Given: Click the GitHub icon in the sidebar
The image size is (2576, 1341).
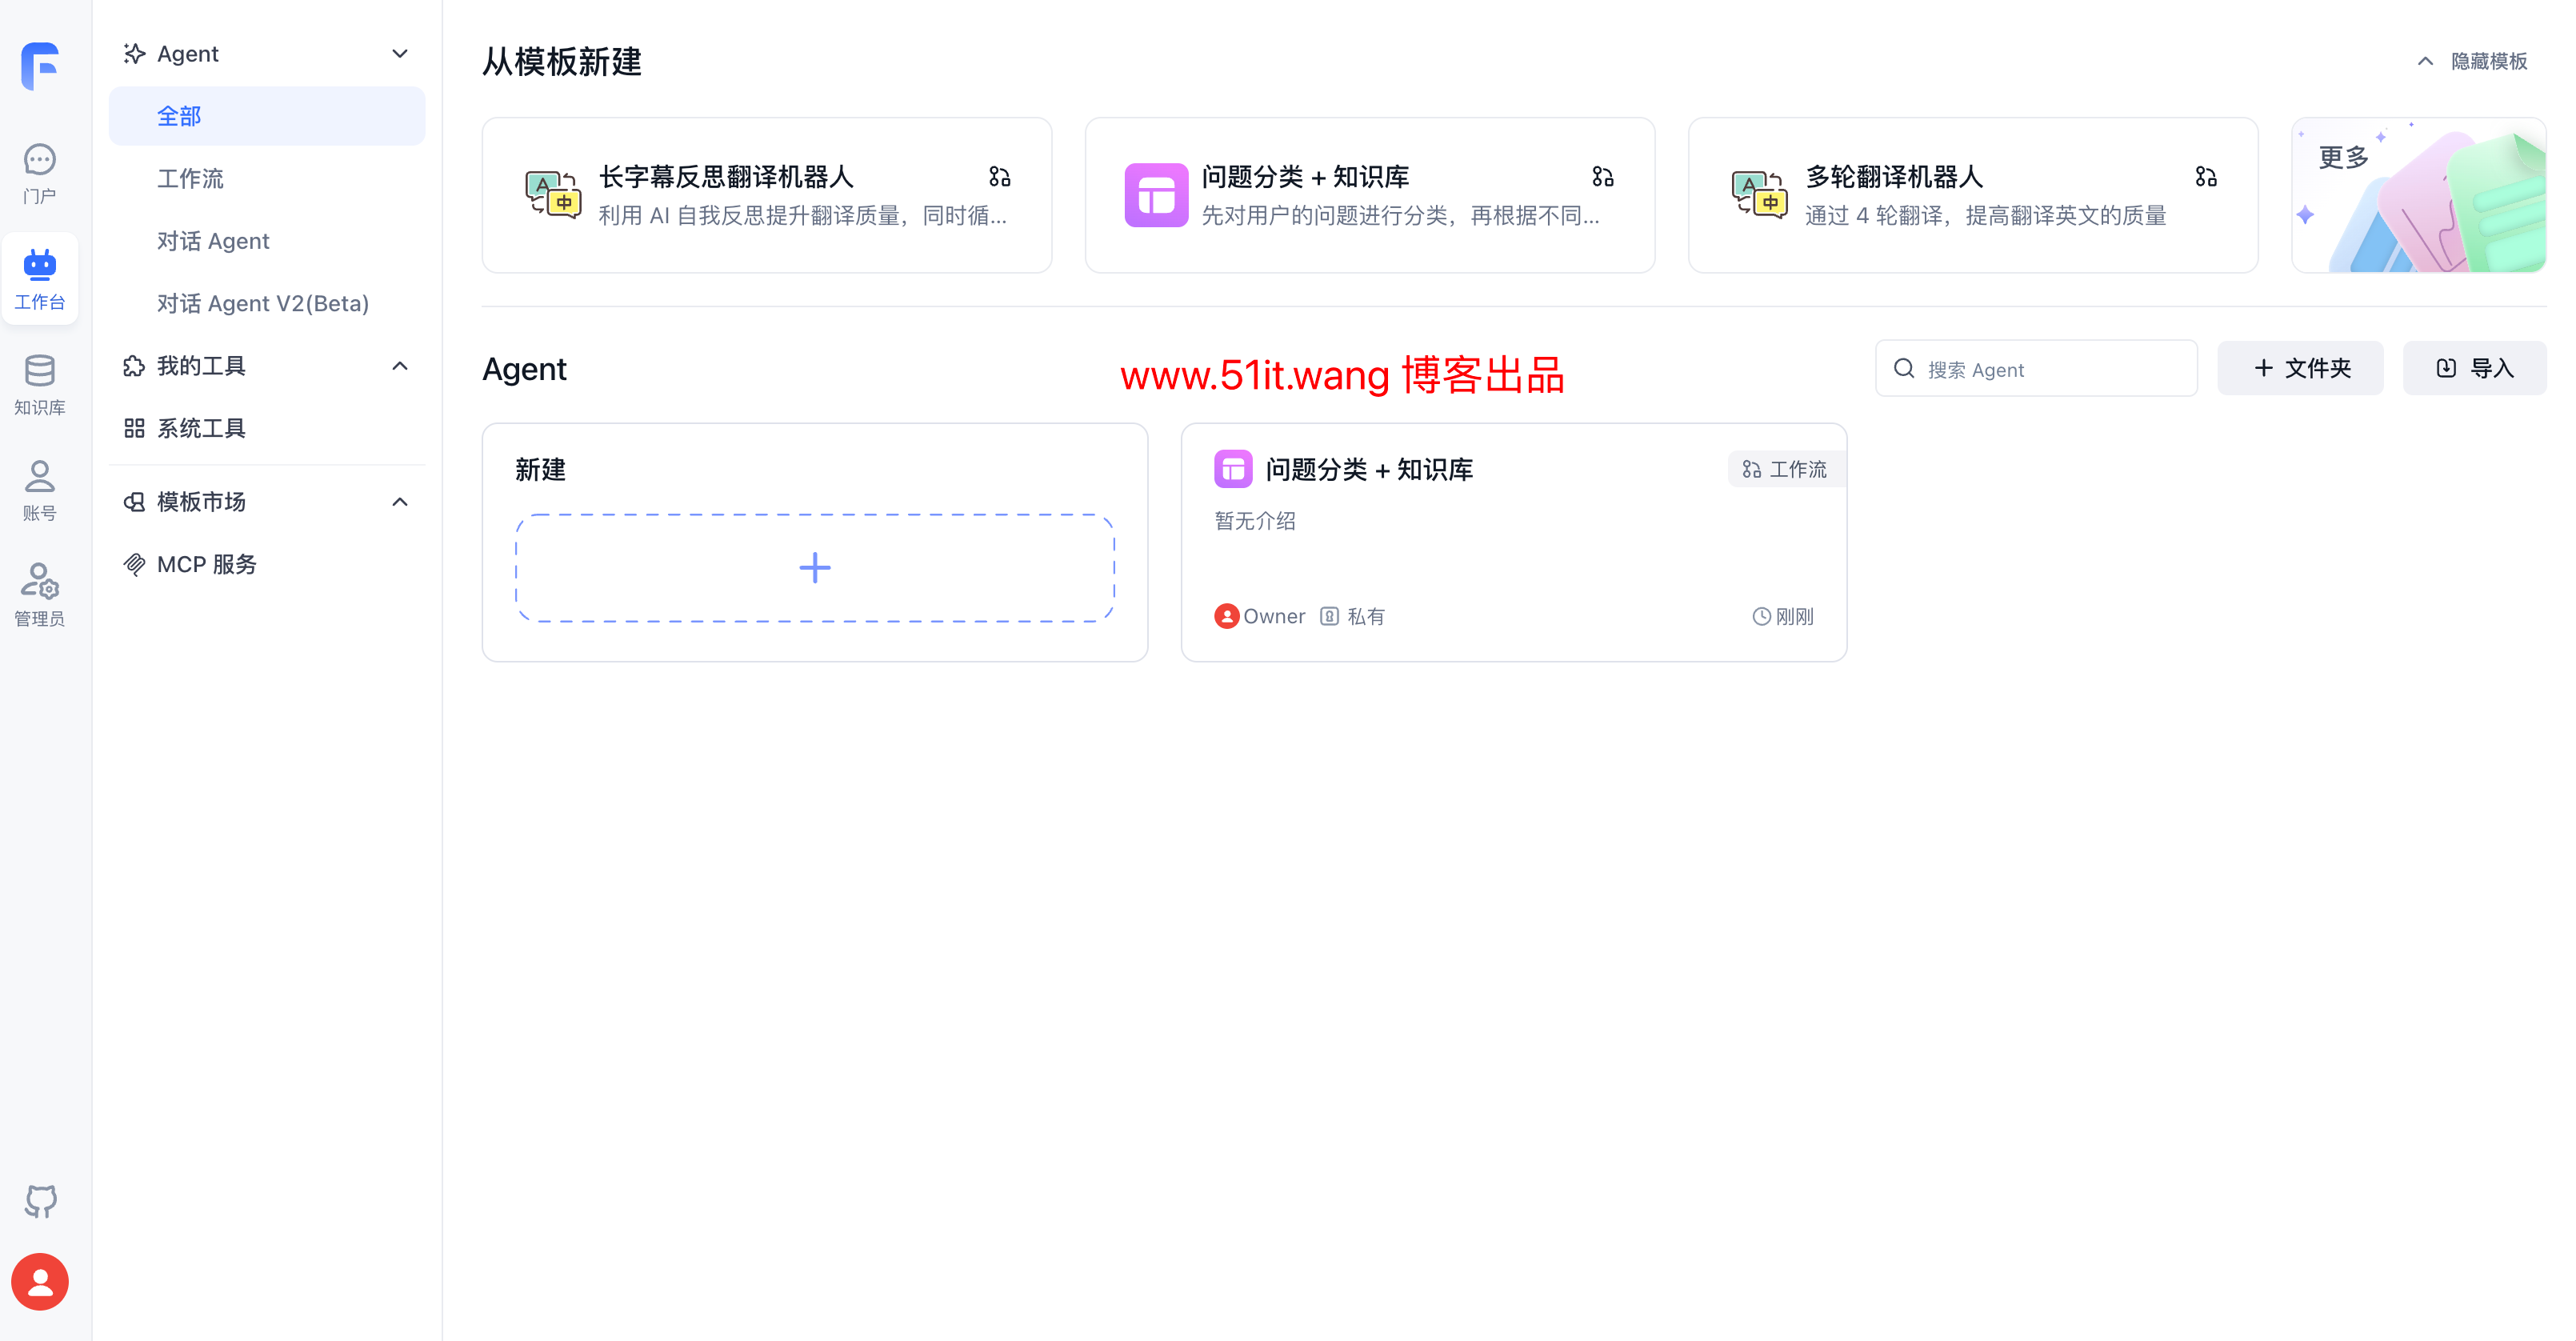Looking at the screenshot, I should (x=40, y=1201).
